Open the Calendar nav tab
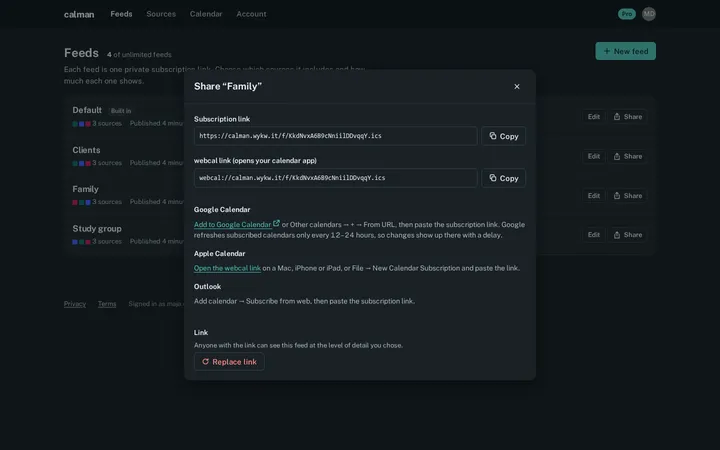This screenshot has height=450, width=720. click(x=206, y=14)
